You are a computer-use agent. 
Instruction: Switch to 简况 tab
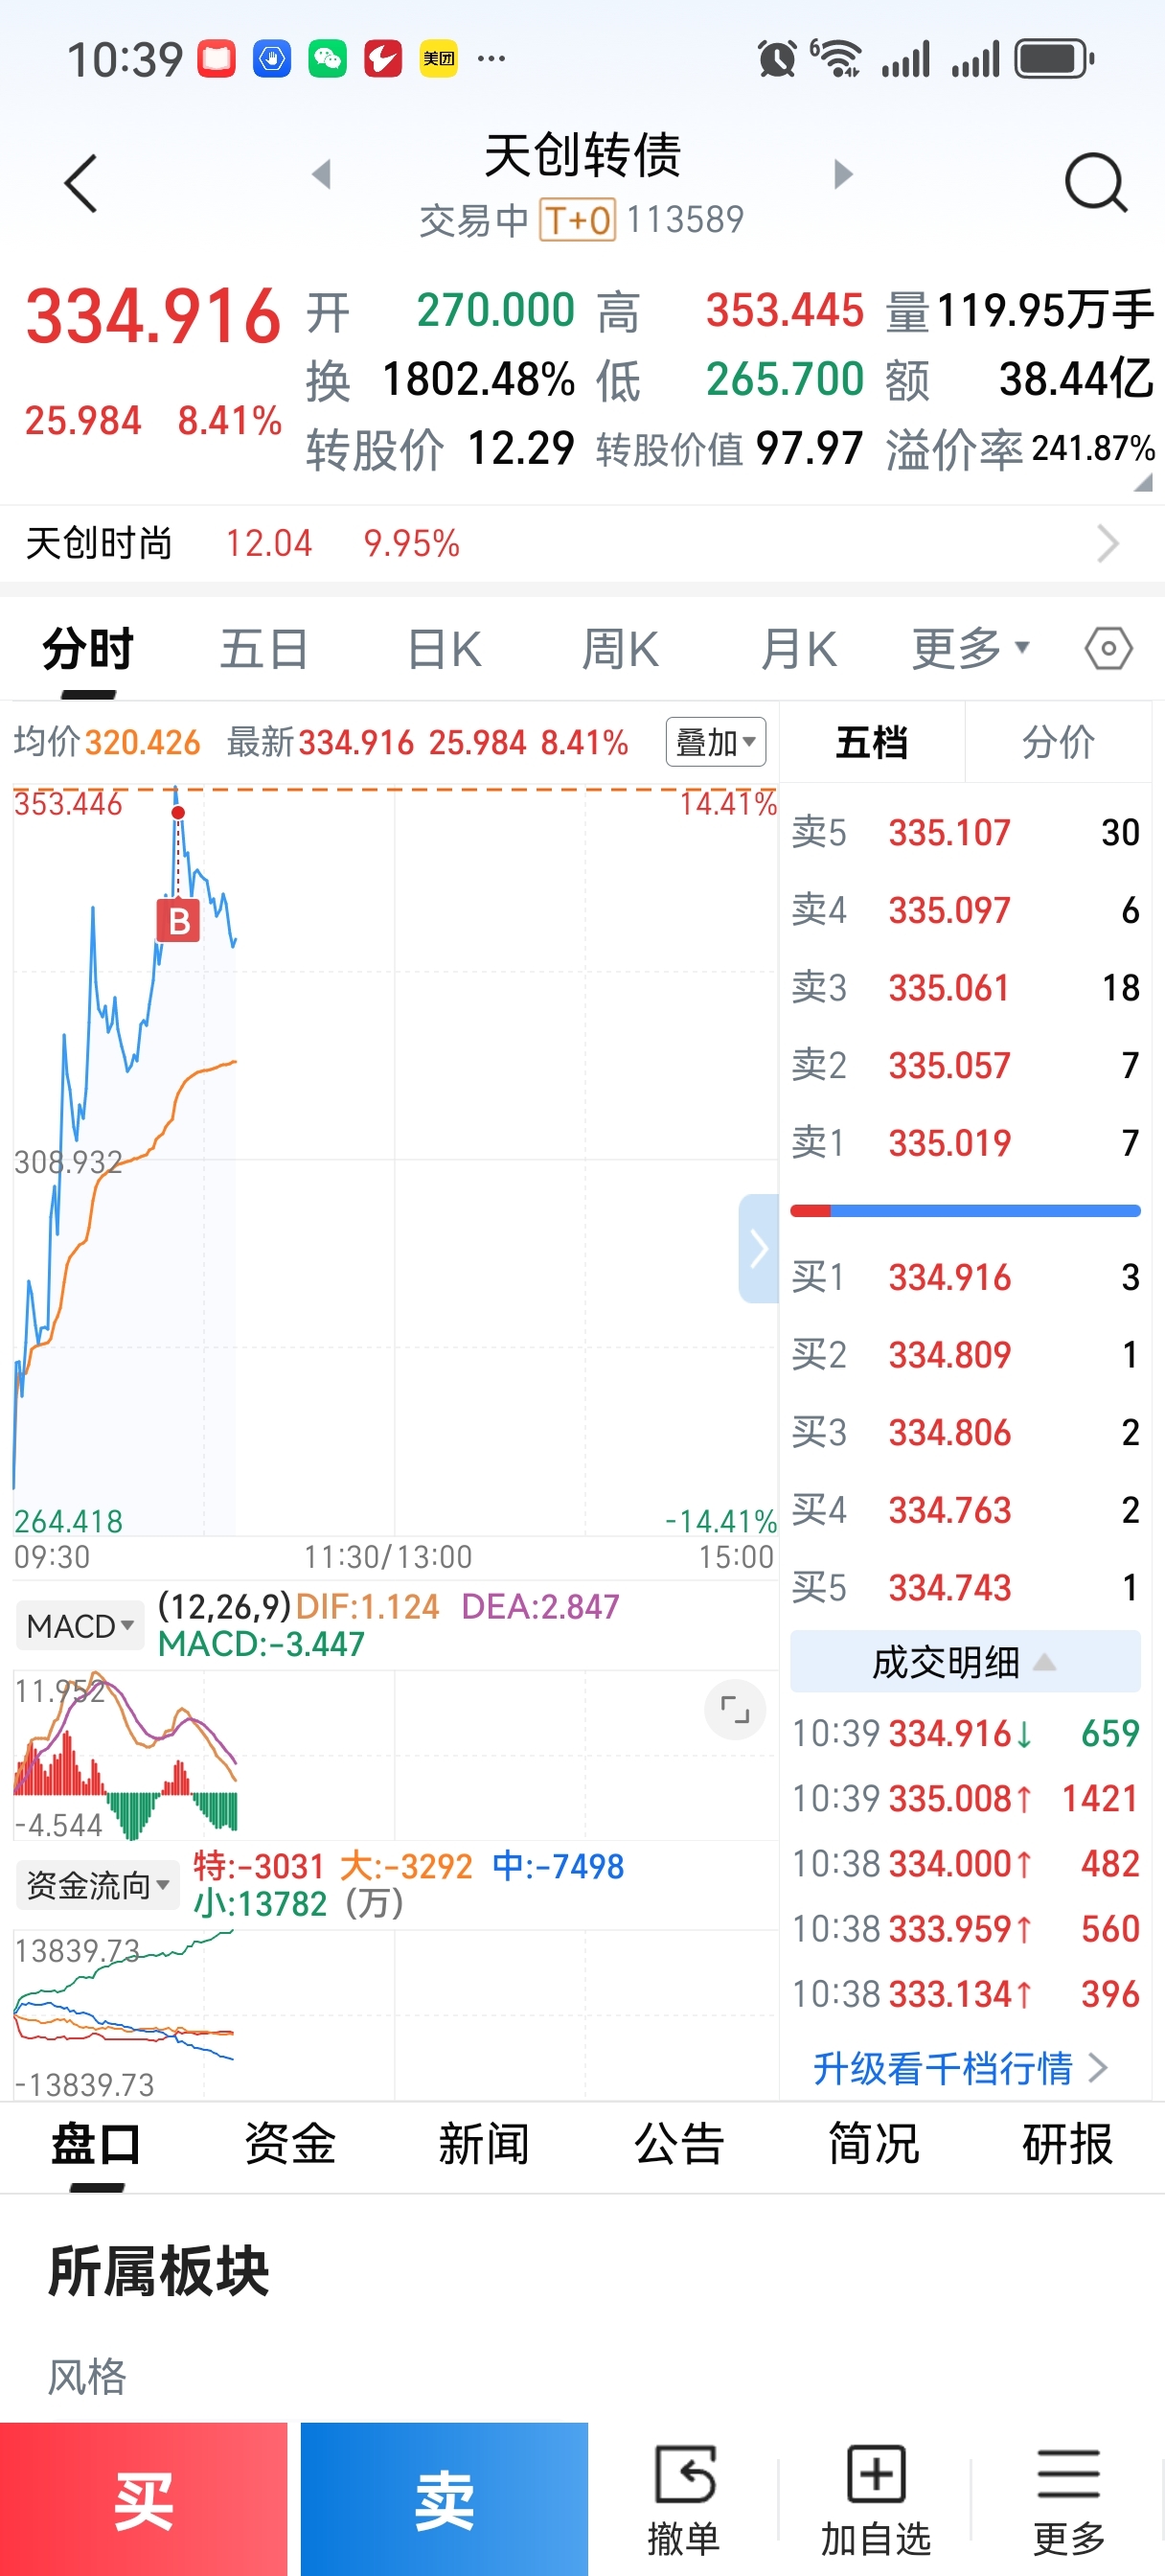click(x=873, y=2145)
